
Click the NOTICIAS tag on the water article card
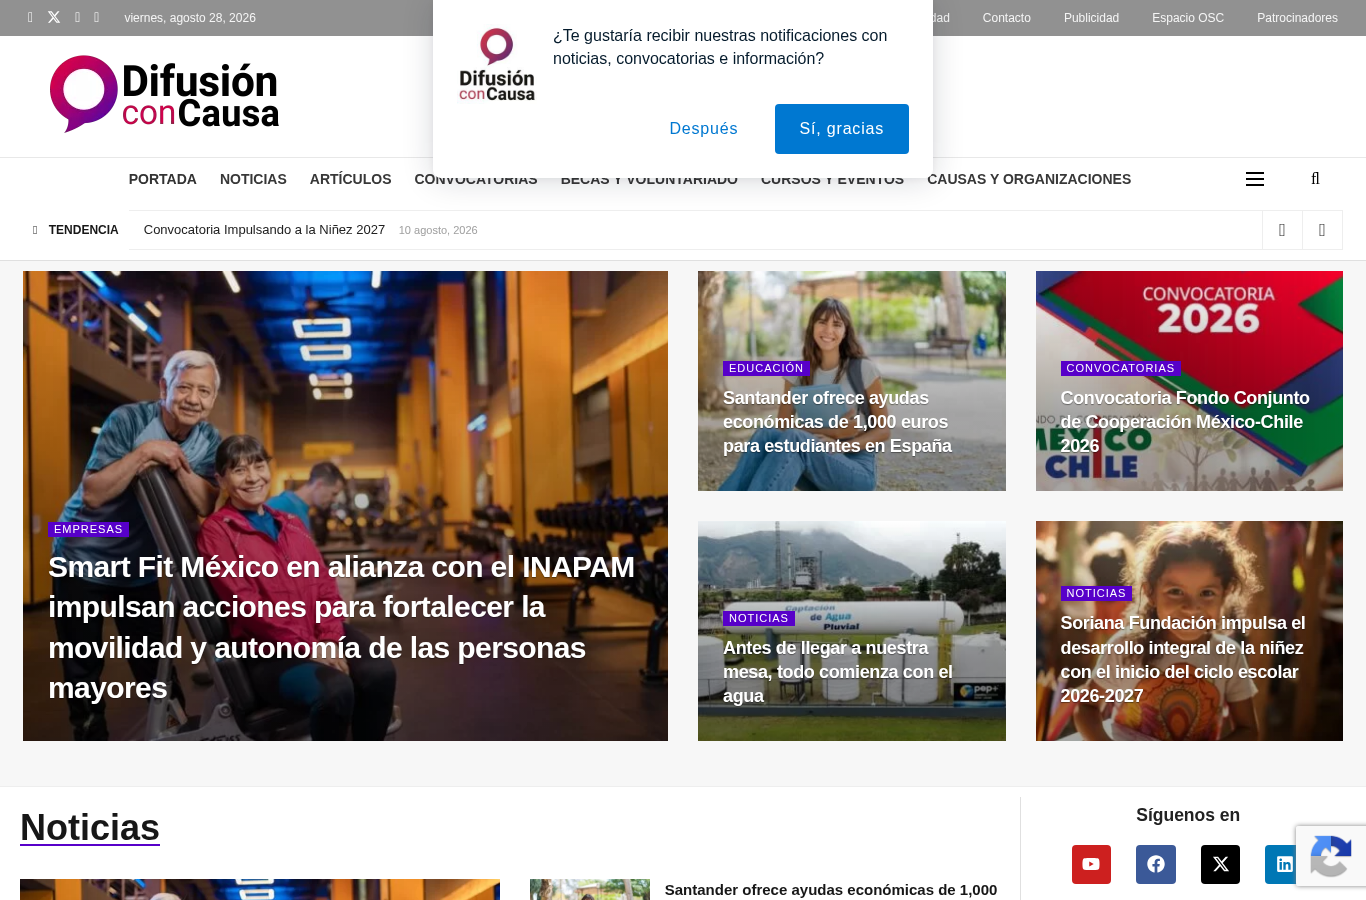point(759,618)
